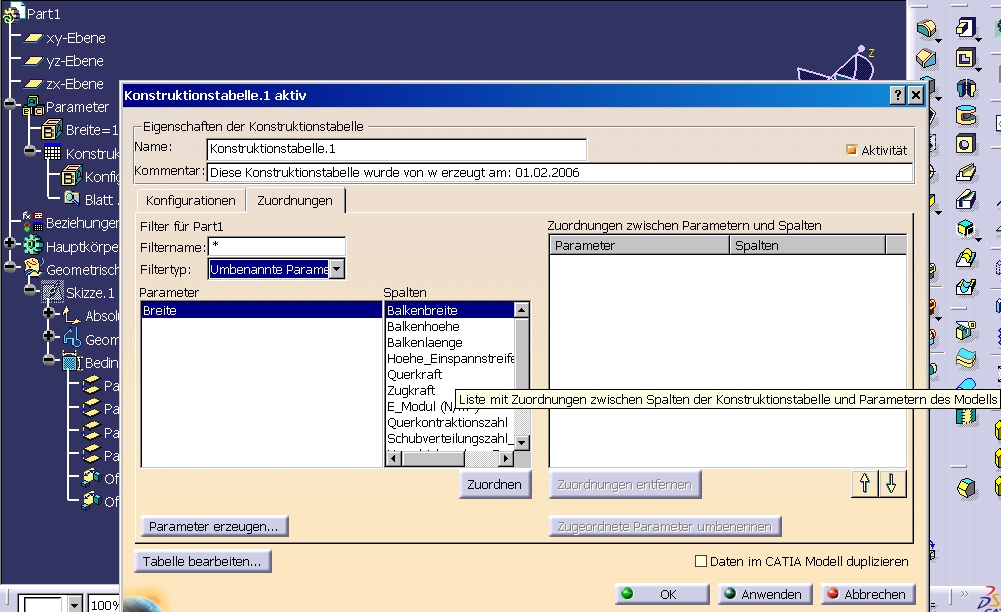Select Balkenlaenge in the Spalten list

(450, 343)
